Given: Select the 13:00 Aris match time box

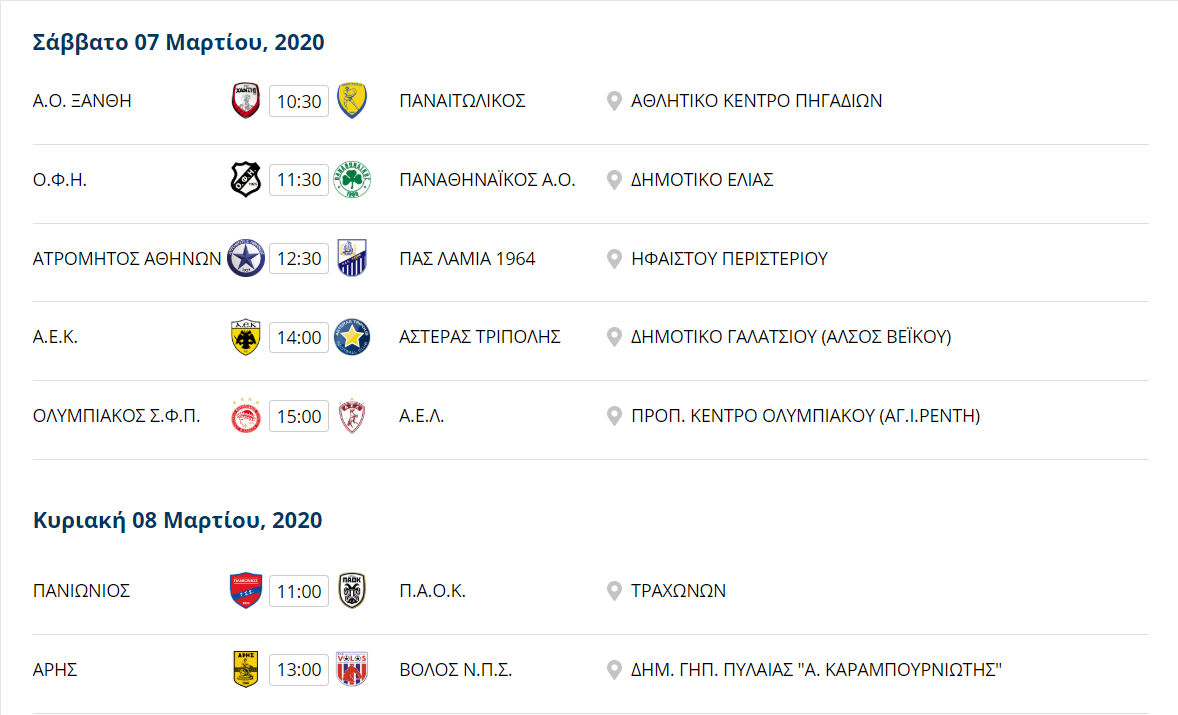Looking at the screenshot, I should 299,670.
